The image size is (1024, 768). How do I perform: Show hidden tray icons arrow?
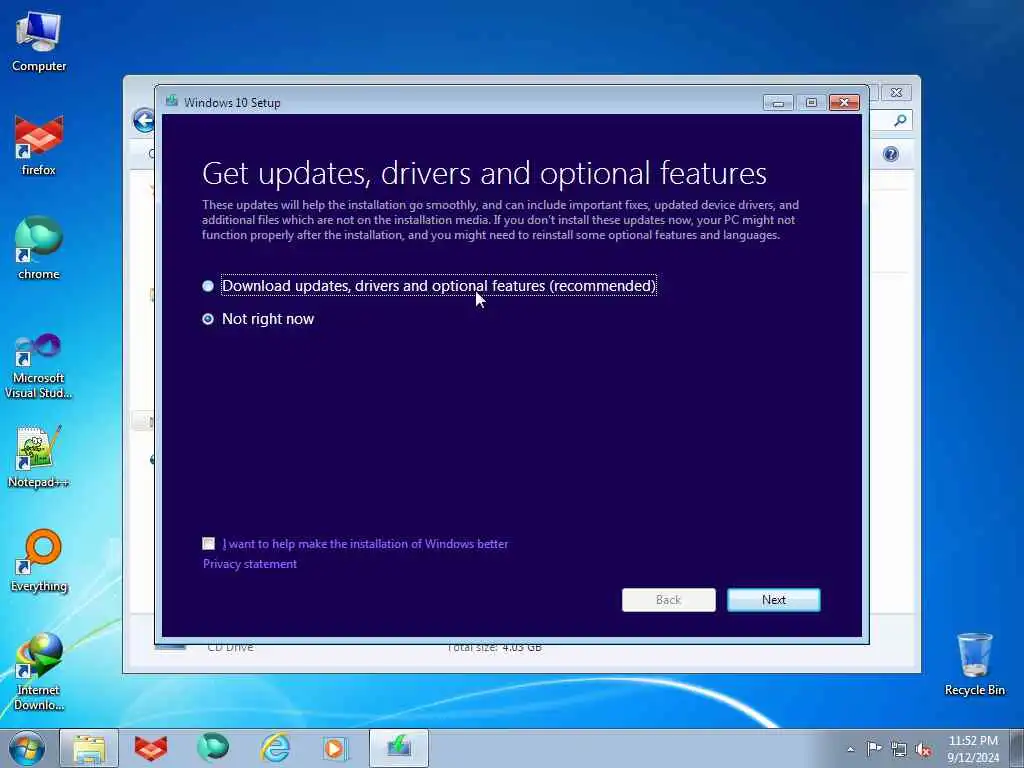[x=850, y=749]
